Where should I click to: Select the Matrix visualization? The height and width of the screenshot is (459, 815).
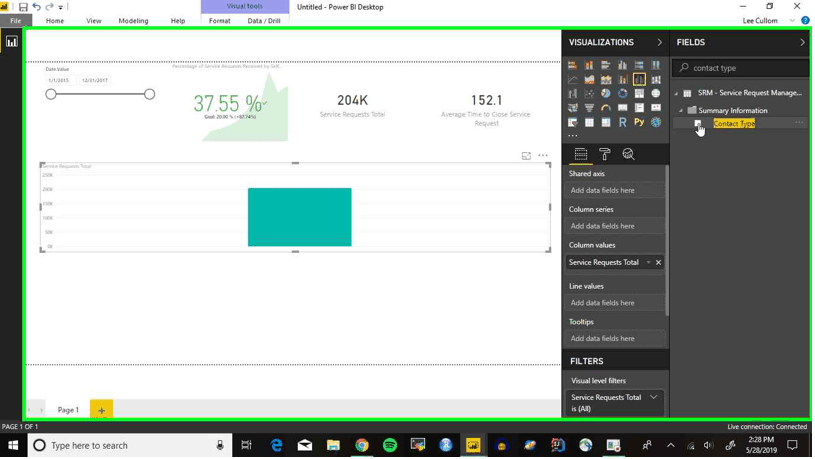tap(606, 122)
